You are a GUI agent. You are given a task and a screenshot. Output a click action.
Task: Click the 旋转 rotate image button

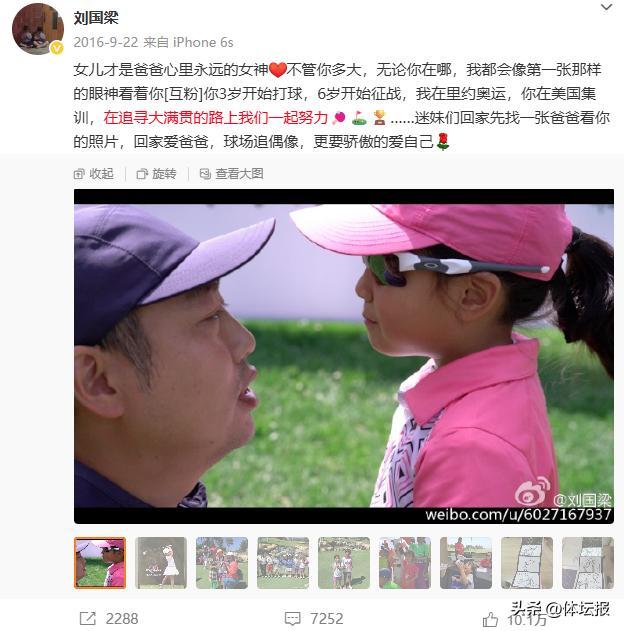click(157, 174)
